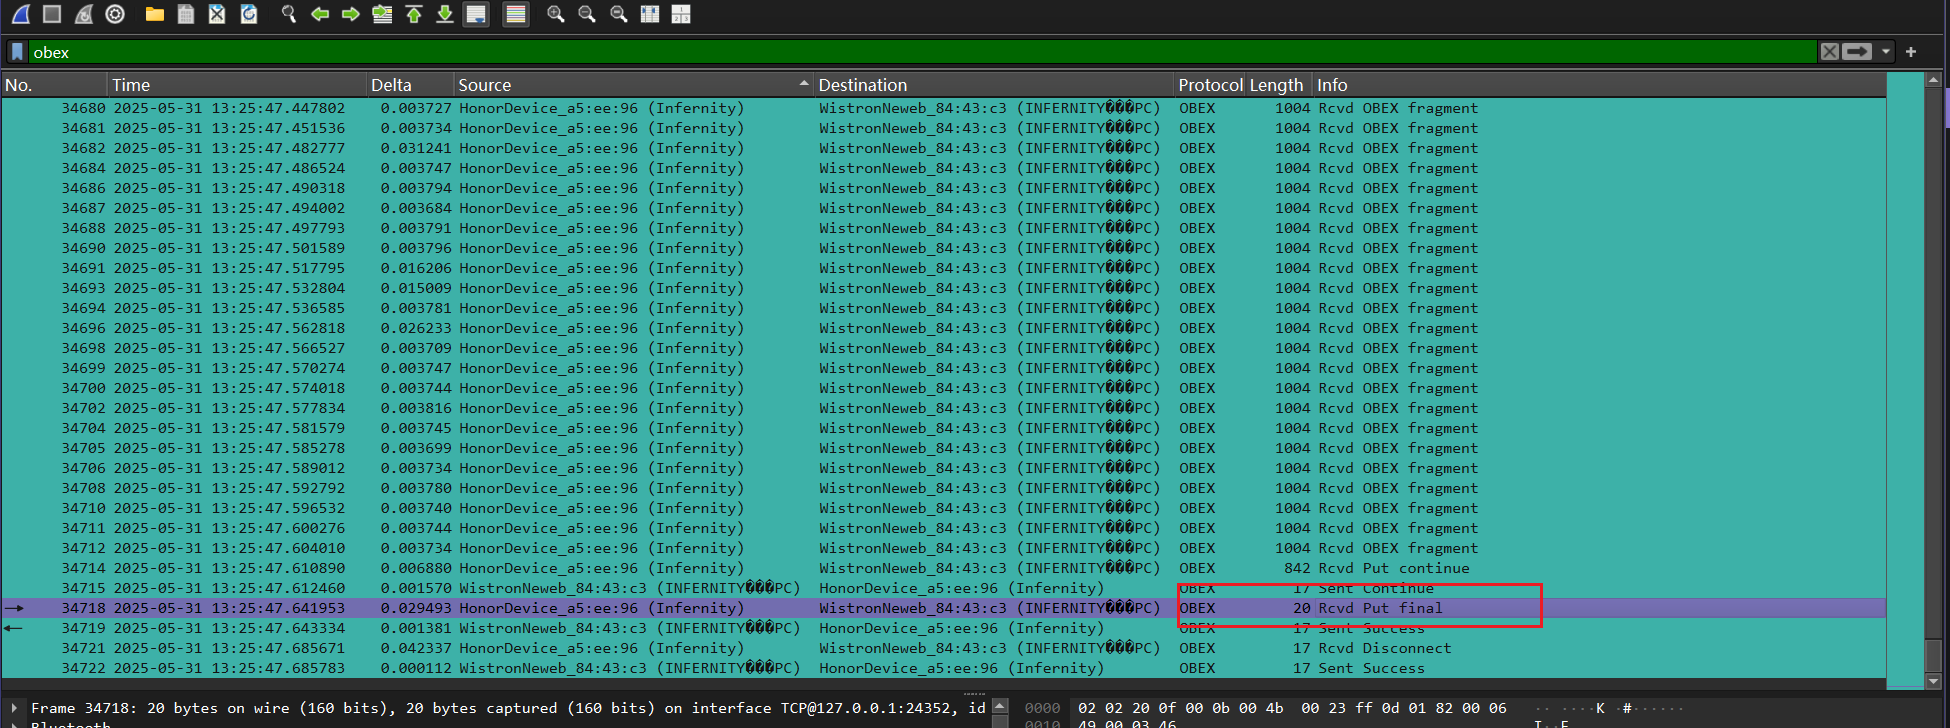1950x728 pixels.
Task: Clear the obex display filter
Action: (1829, 52)
